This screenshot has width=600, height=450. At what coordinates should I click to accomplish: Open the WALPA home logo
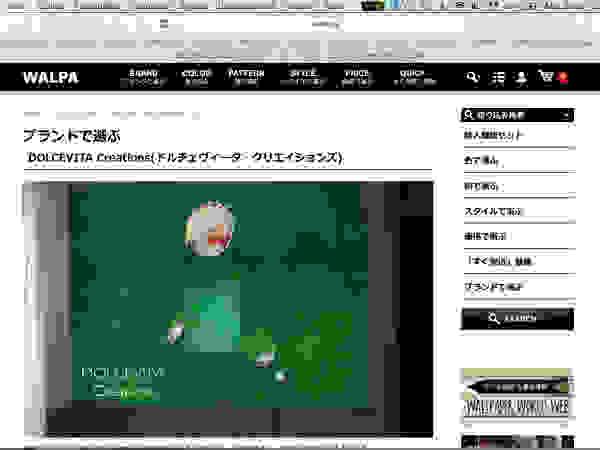(x=51, y=78)
